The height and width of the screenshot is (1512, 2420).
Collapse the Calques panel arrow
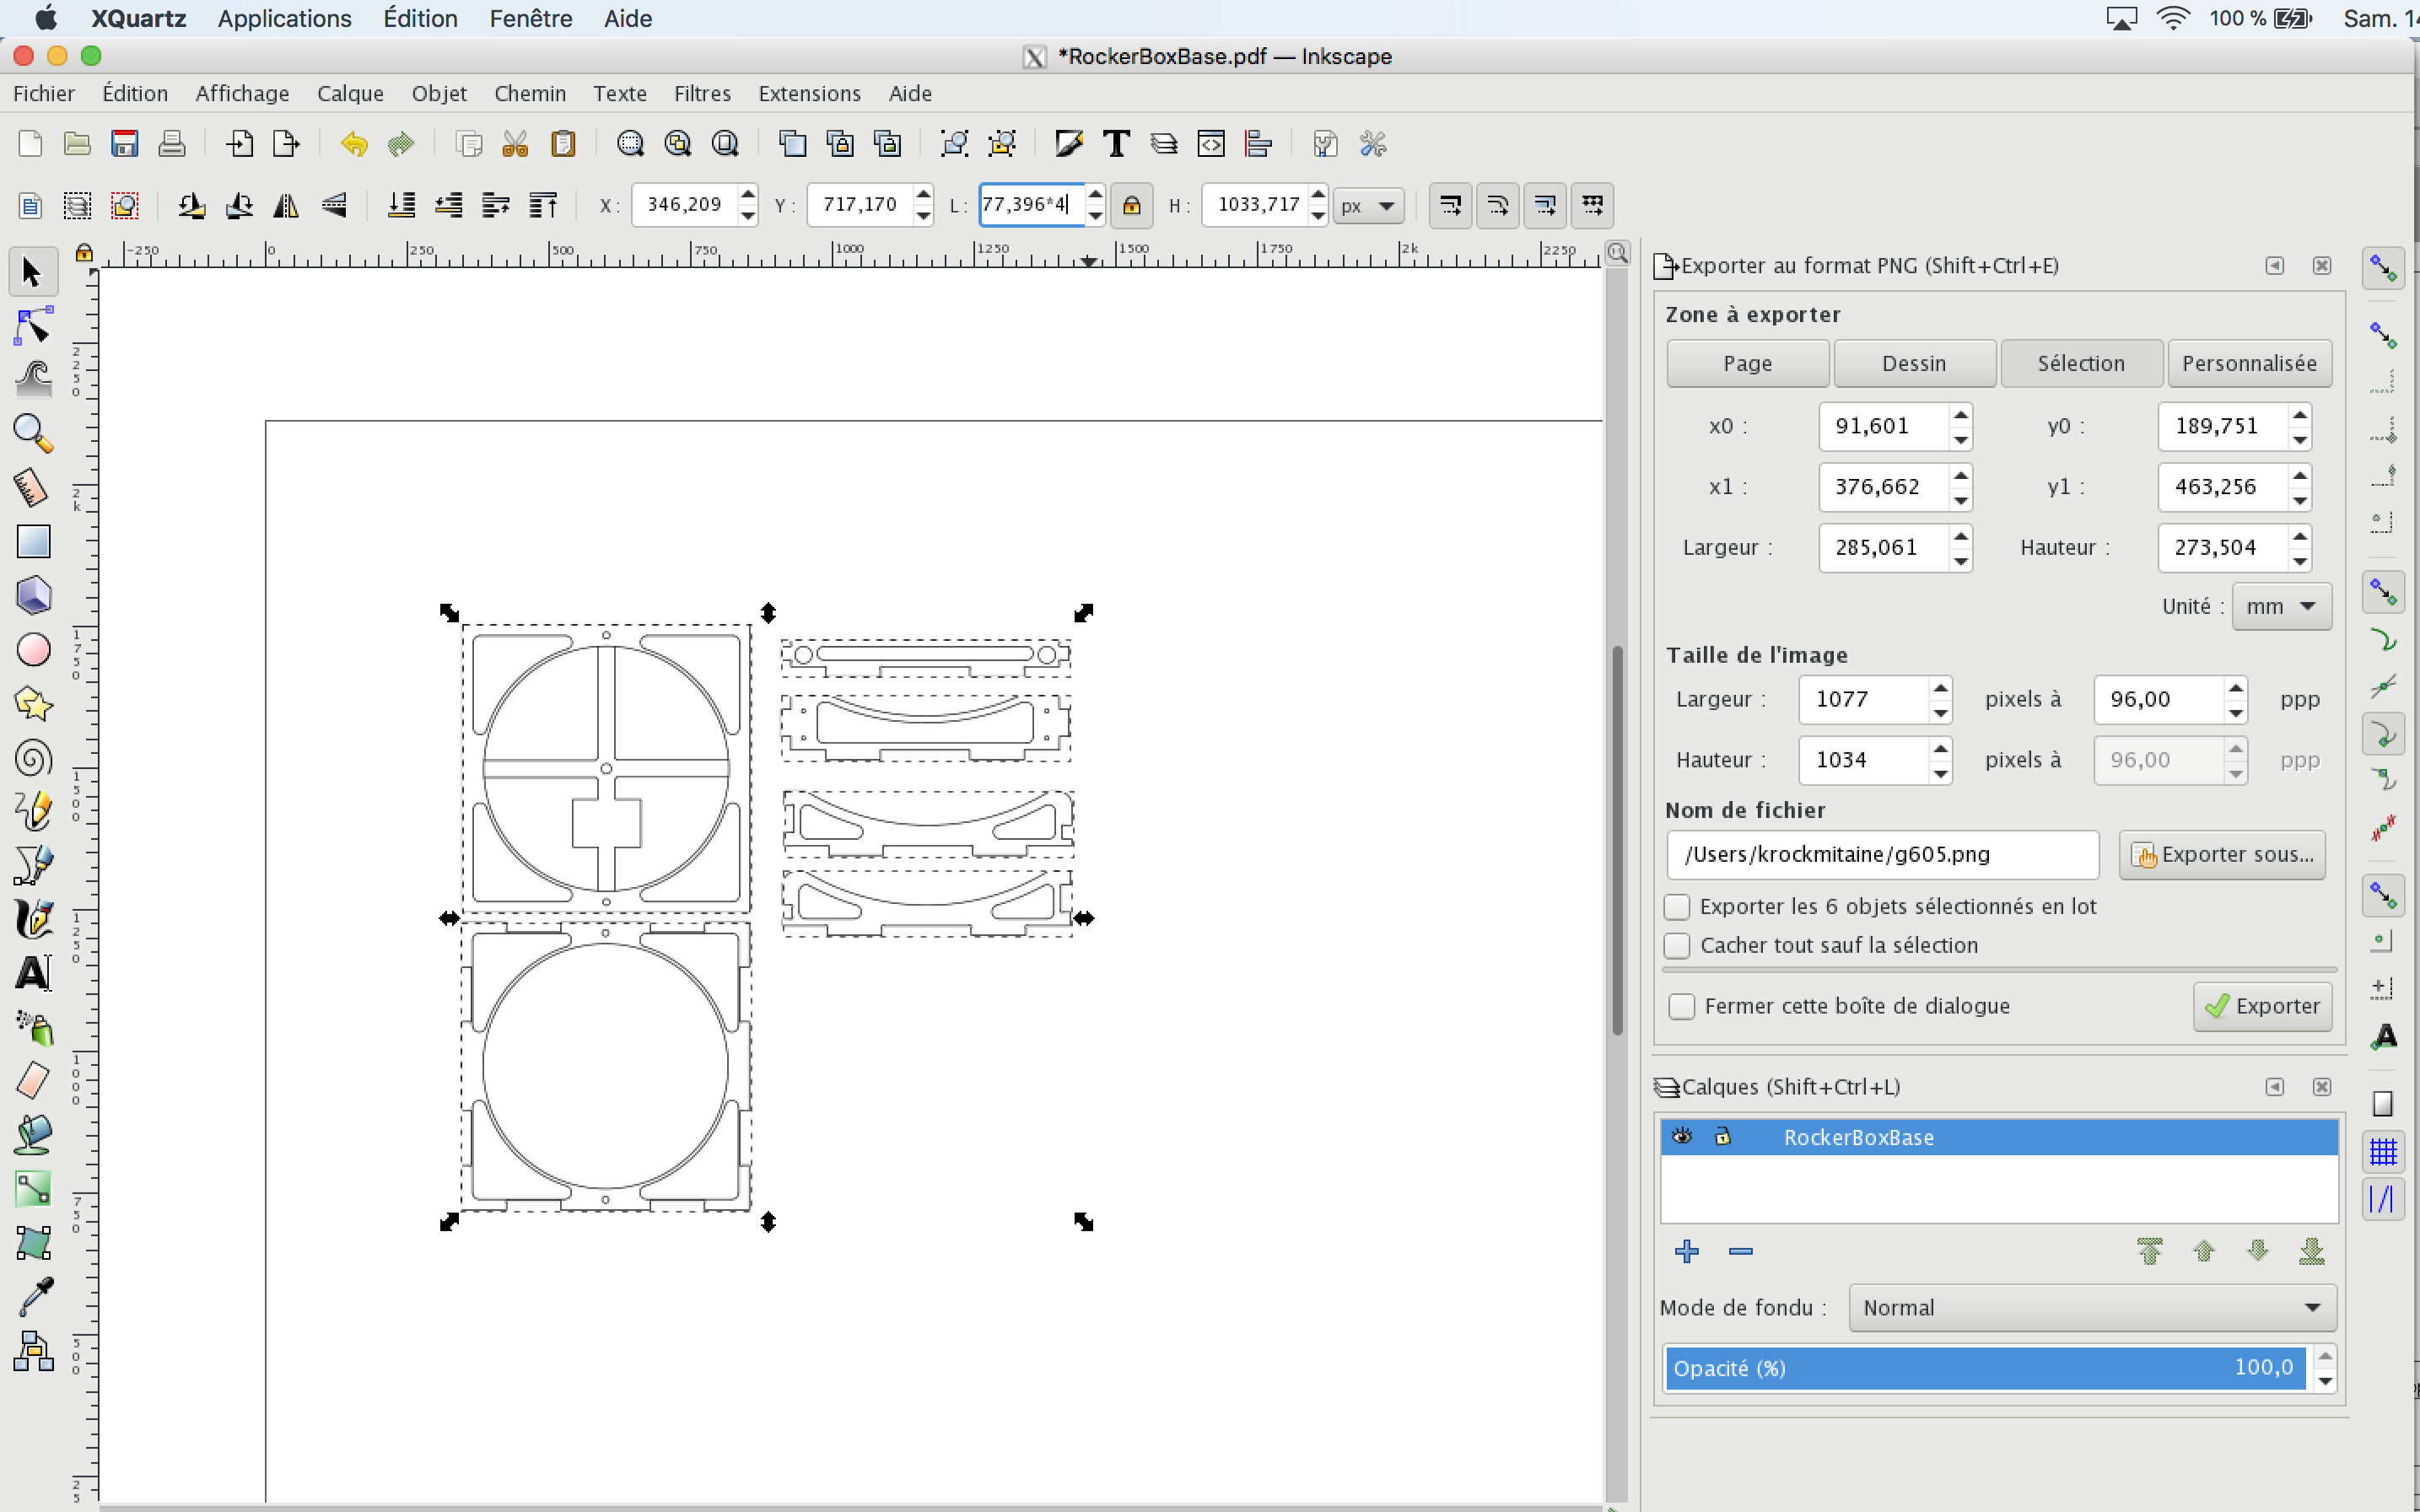[2274, 1087]
